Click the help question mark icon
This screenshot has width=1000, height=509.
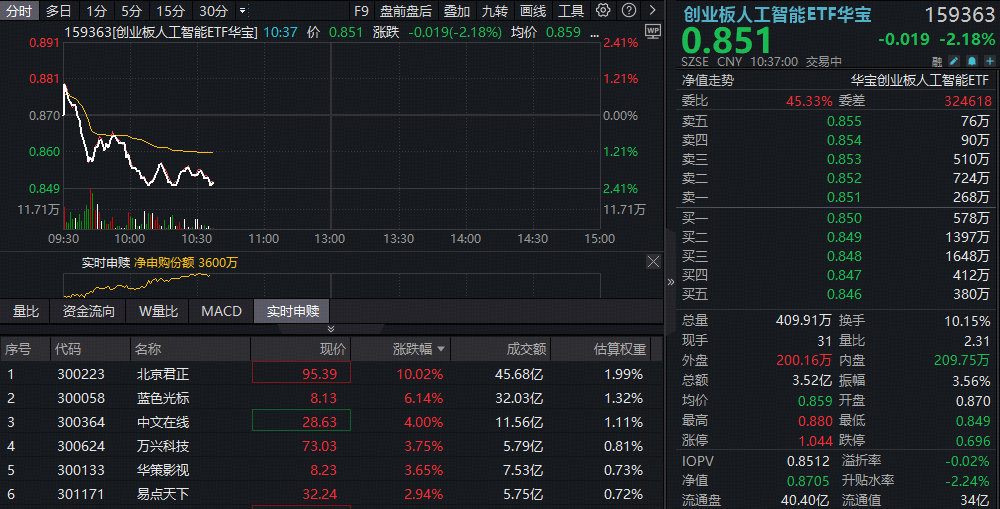(627, 11)
